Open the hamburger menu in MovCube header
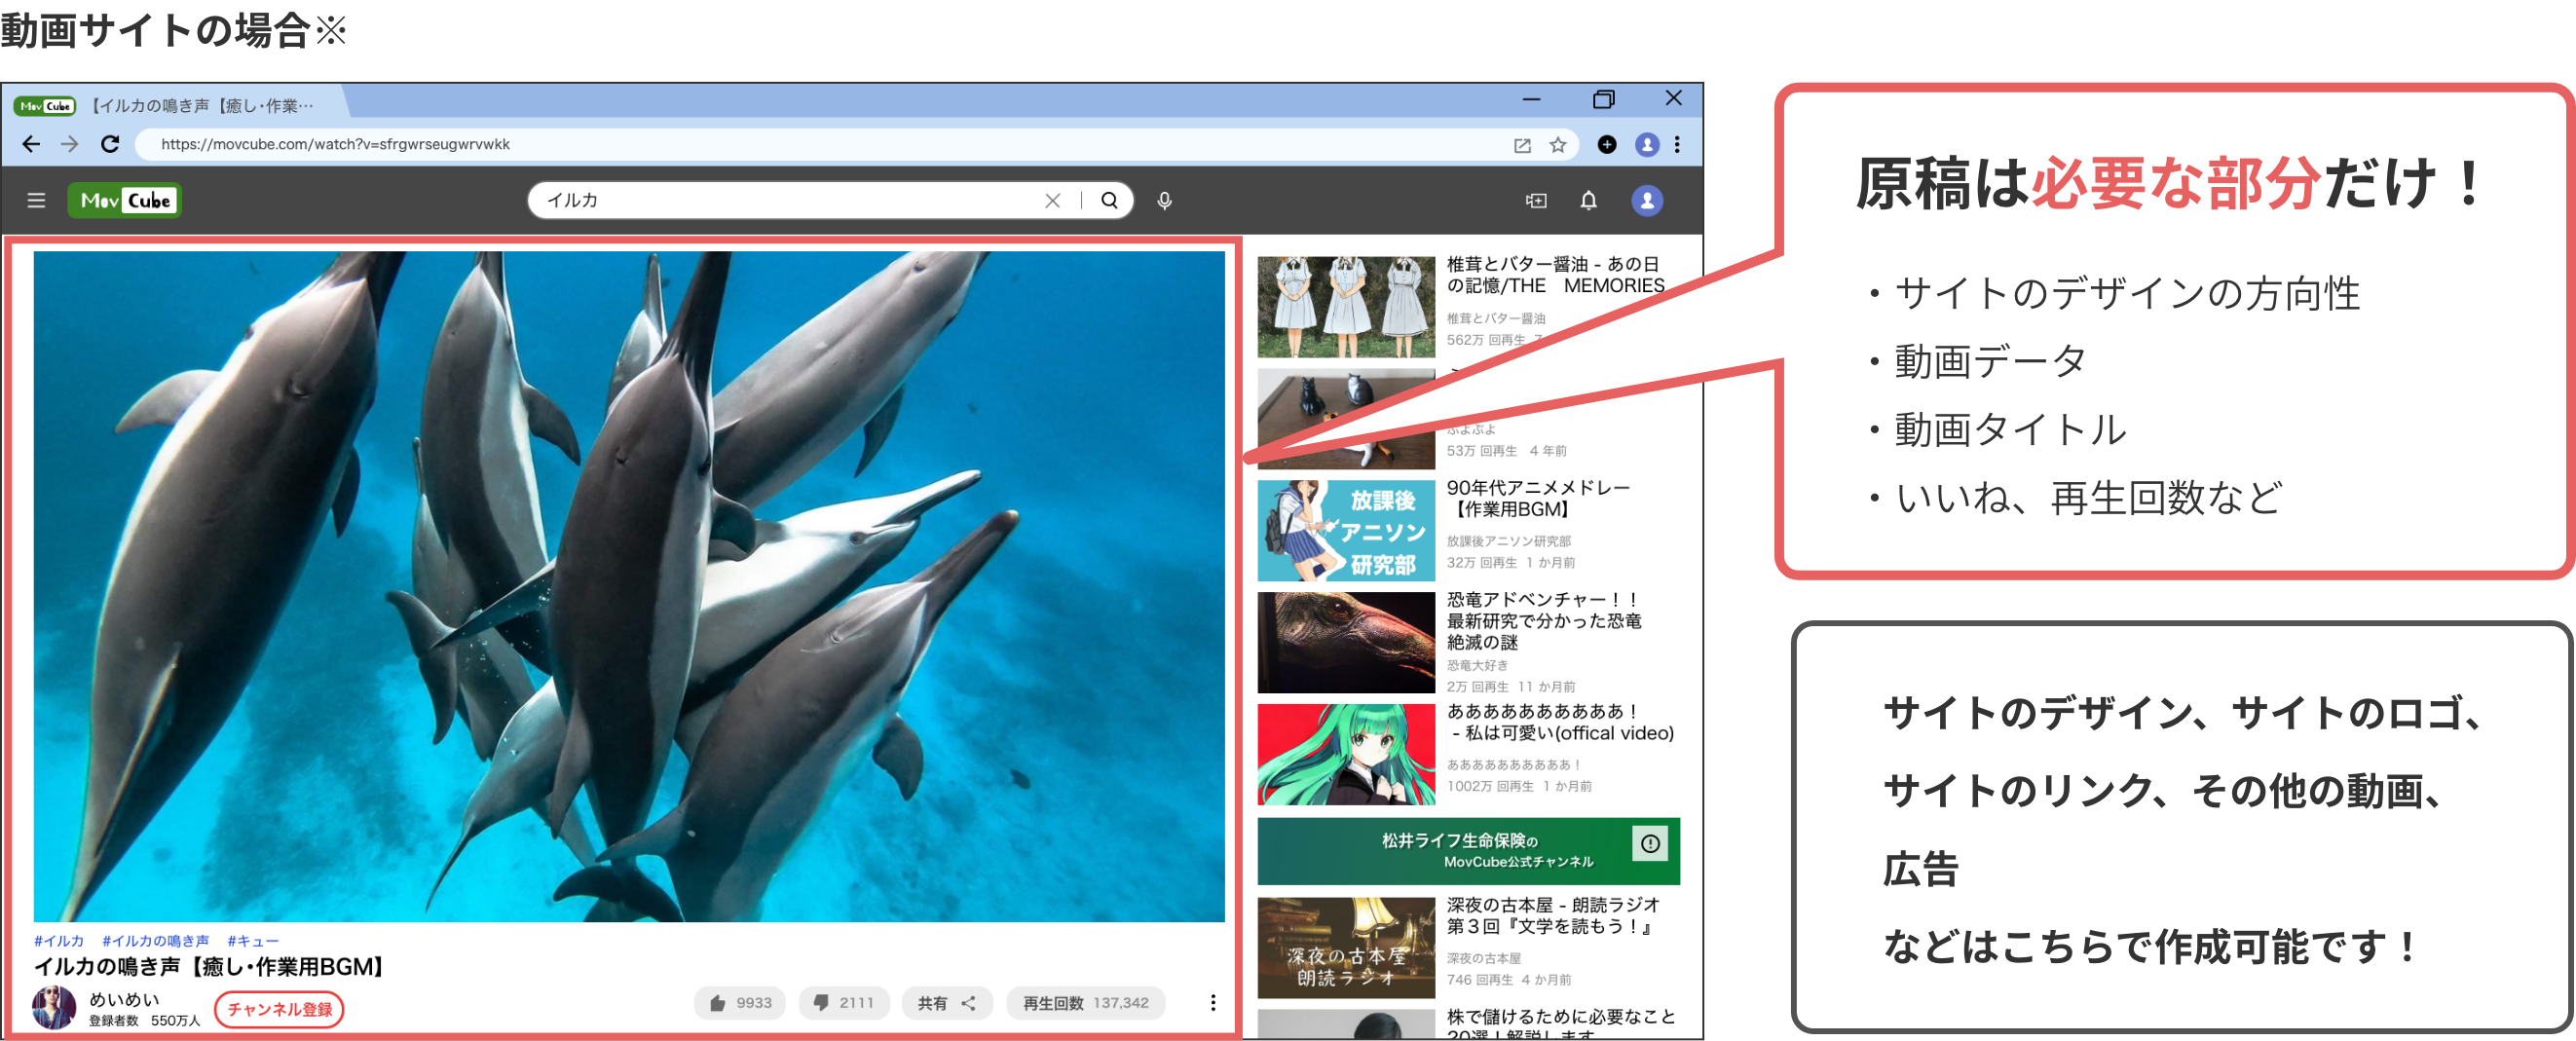Viewport: 2576px width, 1041px height. (x=36, y=200)
